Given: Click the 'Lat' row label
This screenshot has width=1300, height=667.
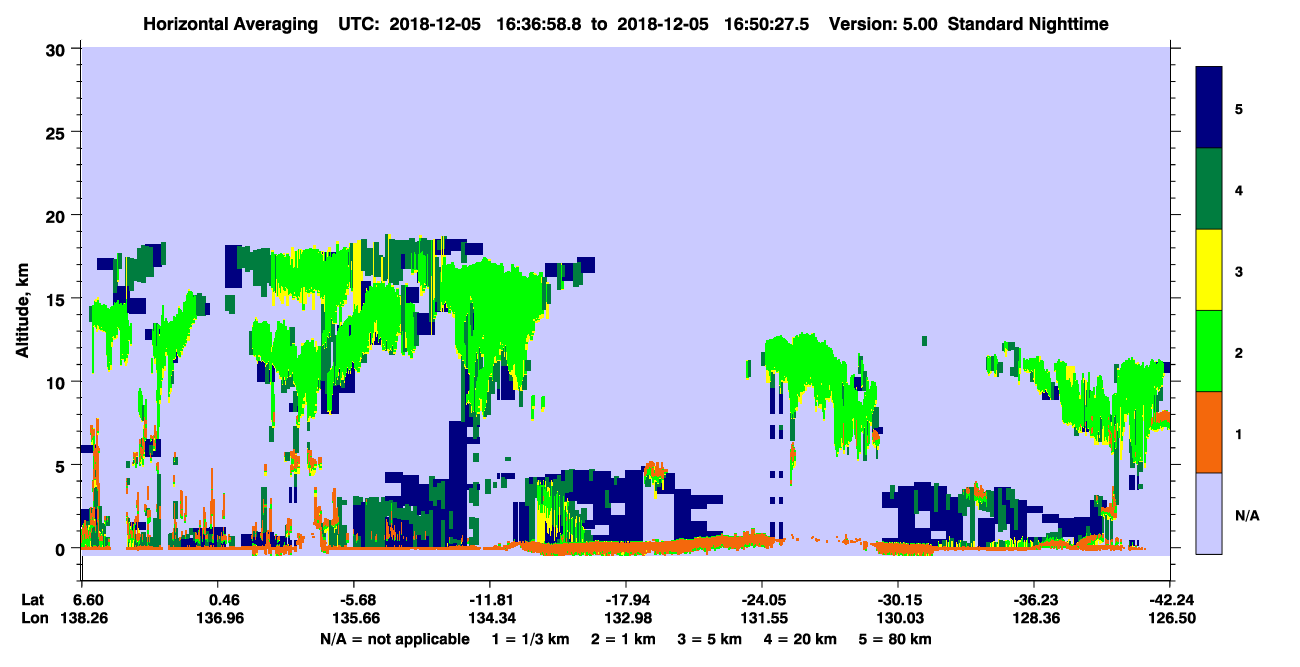Looking at the screenshot, I should click(33, 600).
